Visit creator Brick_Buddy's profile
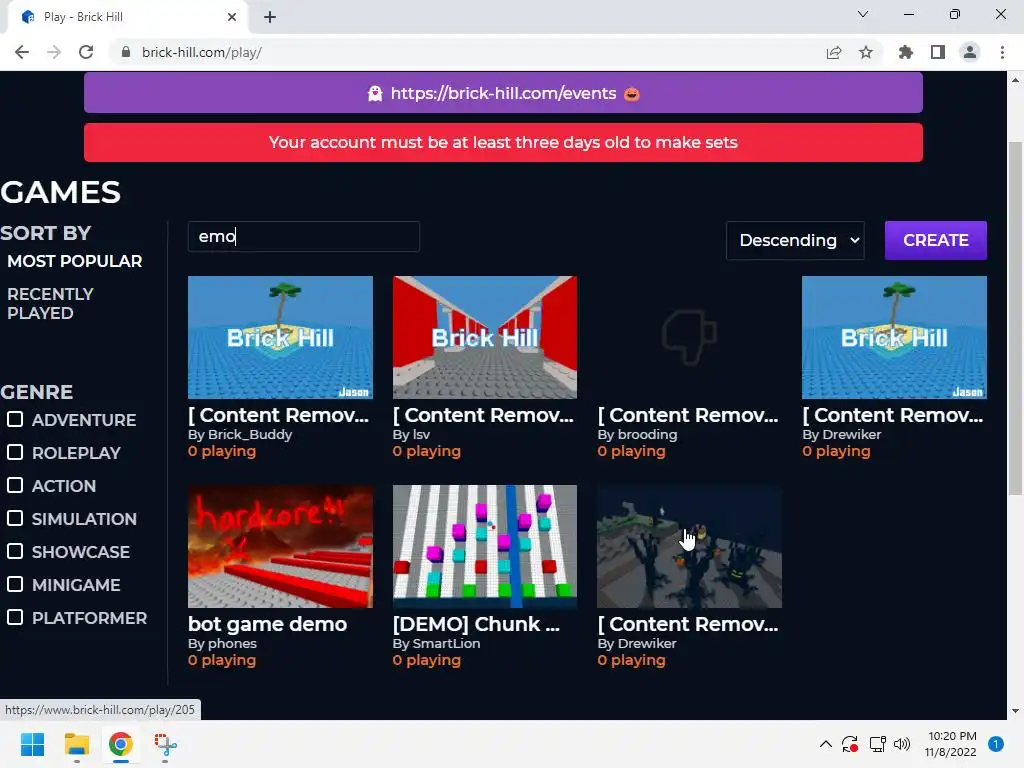Screen dimensions: 1024x768 tap(249, 434)
